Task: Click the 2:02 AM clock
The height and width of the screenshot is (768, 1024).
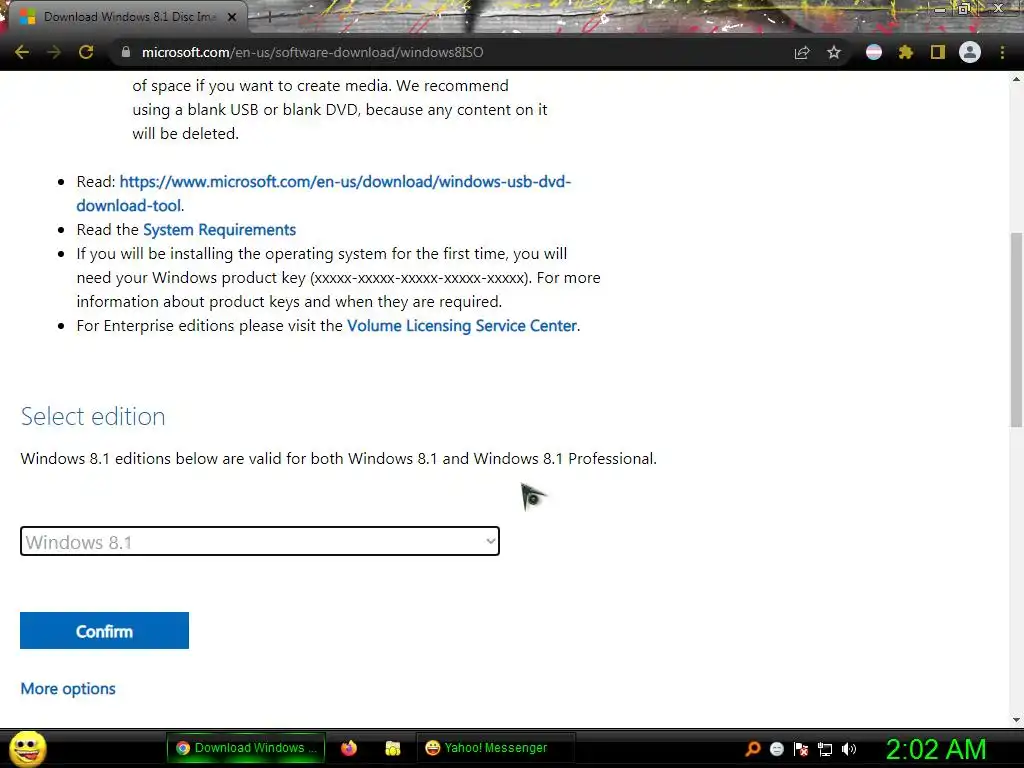Action: coord(935,749)
